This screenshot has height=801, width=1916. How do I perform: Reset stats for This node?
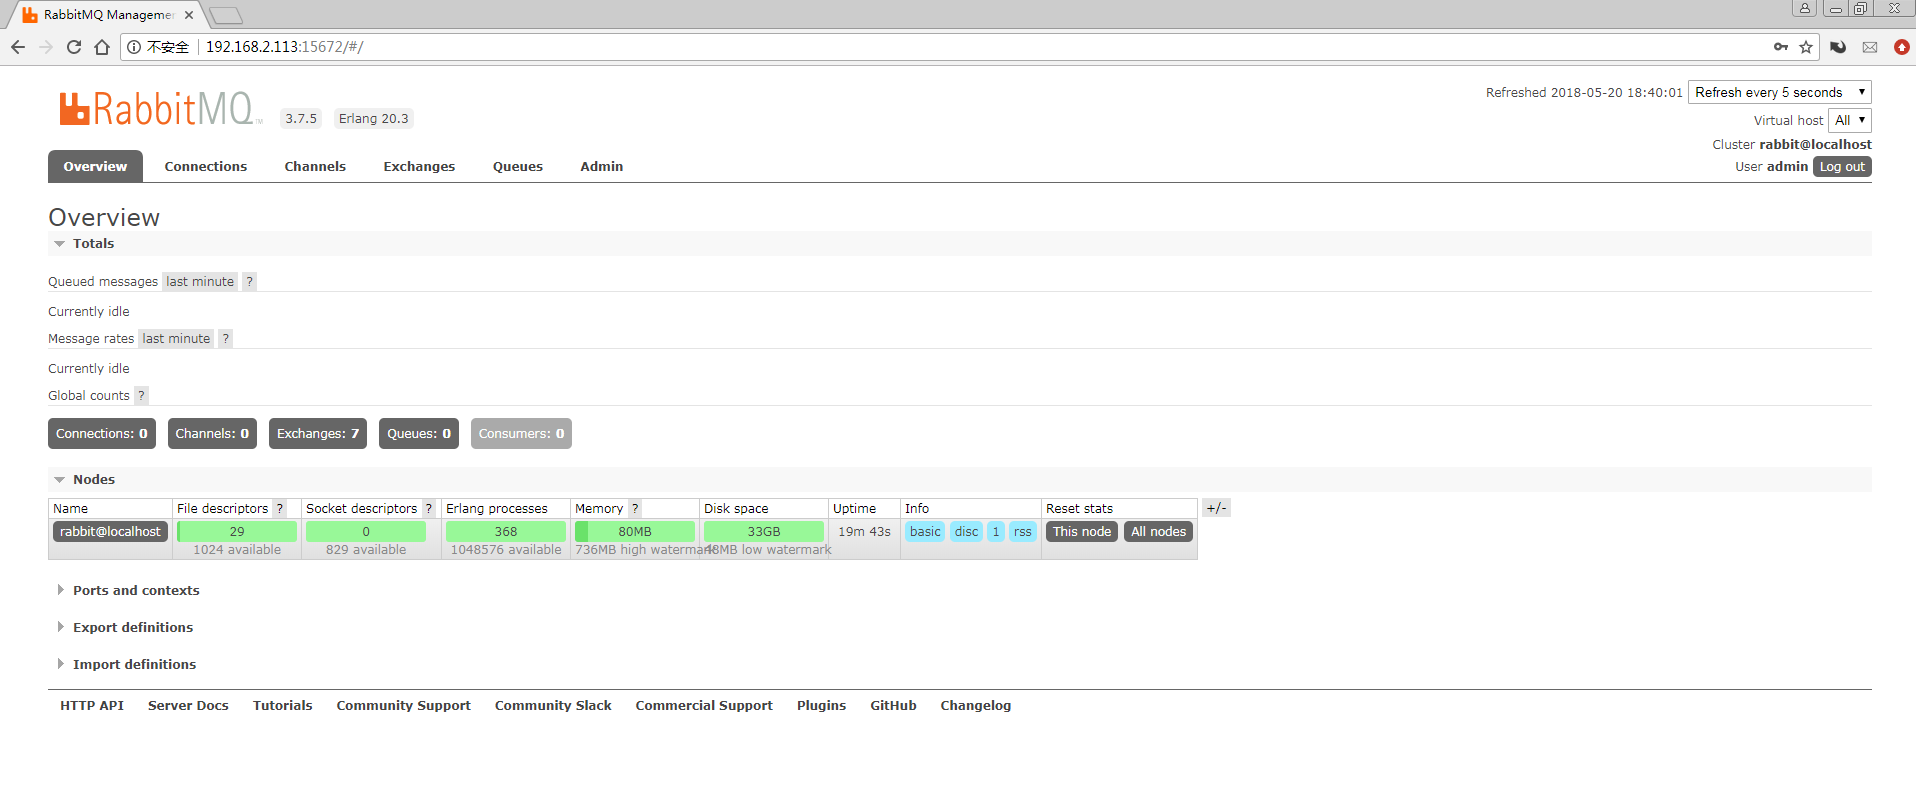point(1082,532)
